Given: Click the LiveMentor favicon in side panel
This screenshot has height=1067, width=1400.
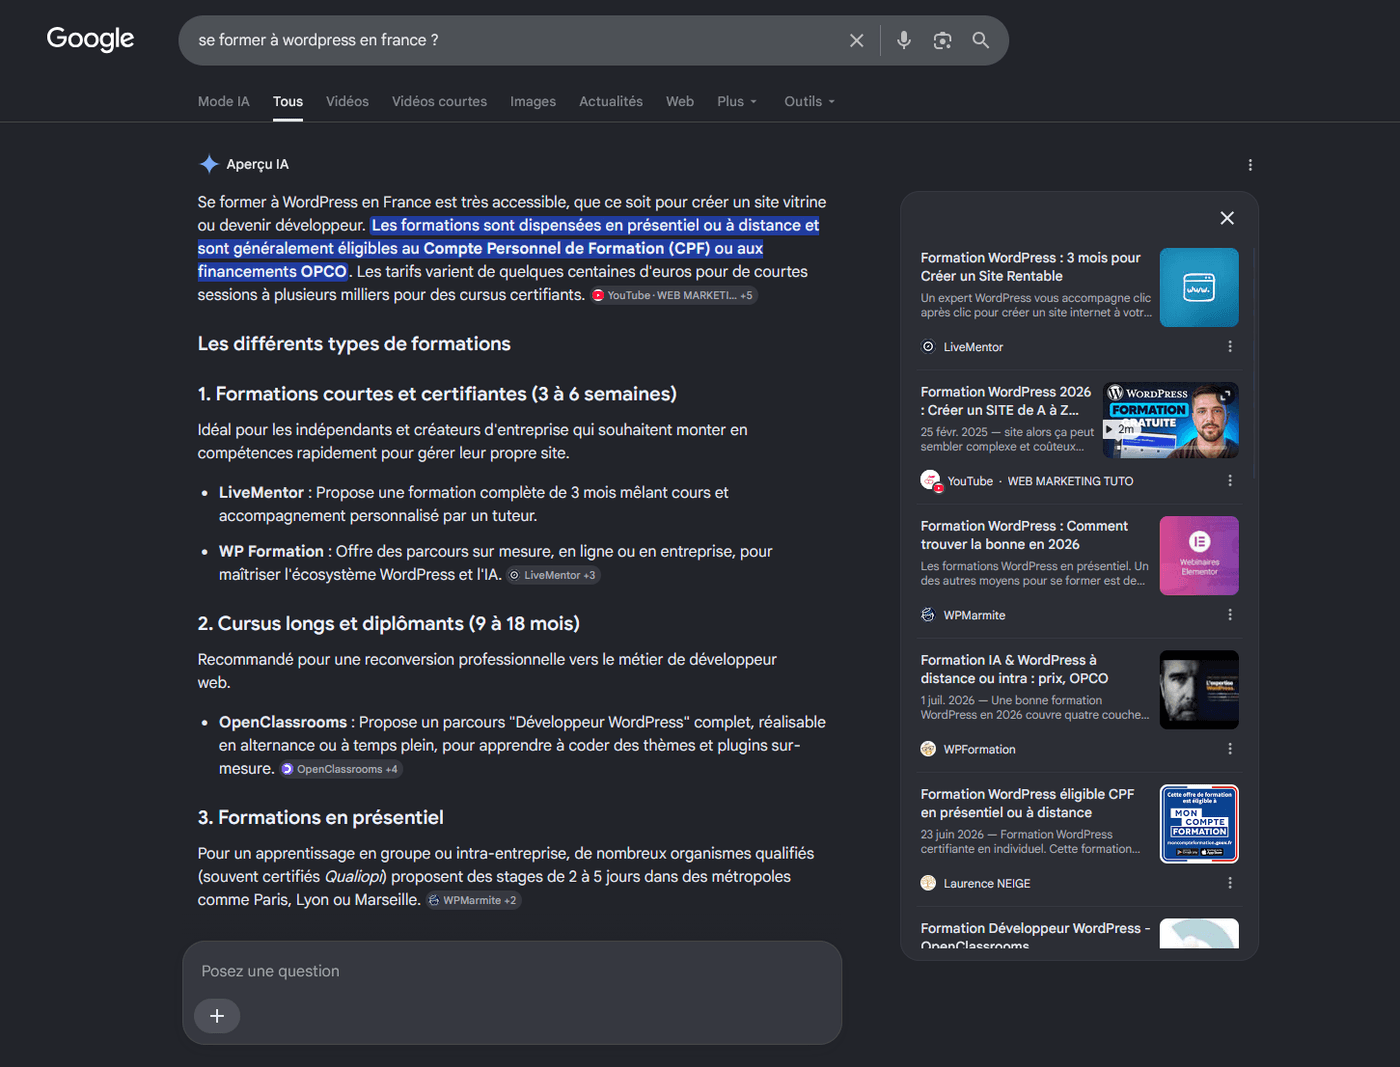Looking at the screenshot, I should (x=928, y=347).
